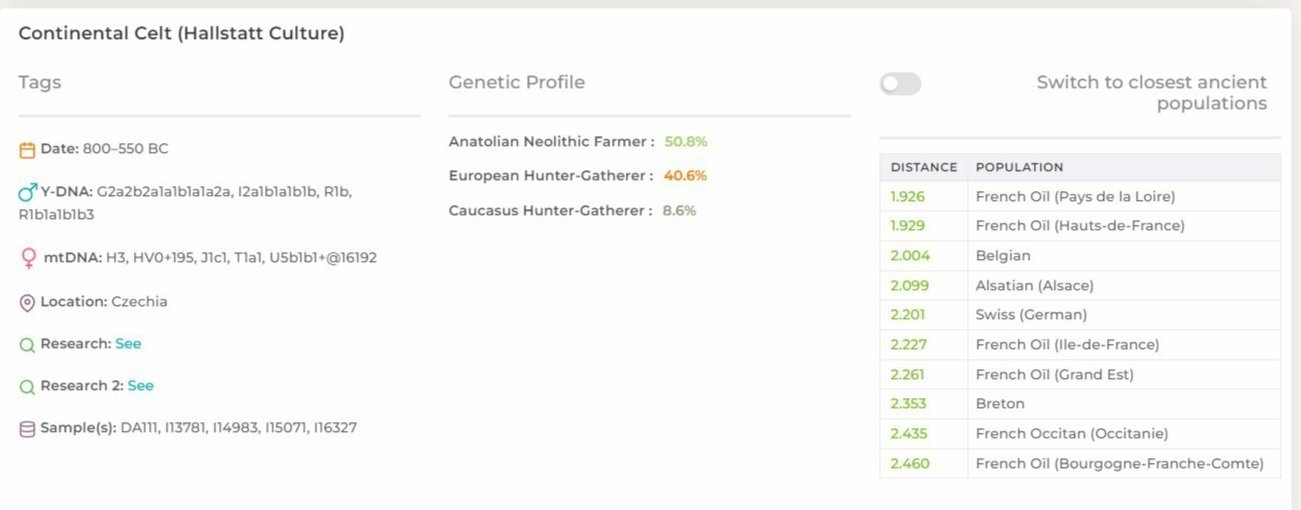Select the Breton population row
The width and height of the screenshot is (1301, 510).
(x=1080, y=404)
